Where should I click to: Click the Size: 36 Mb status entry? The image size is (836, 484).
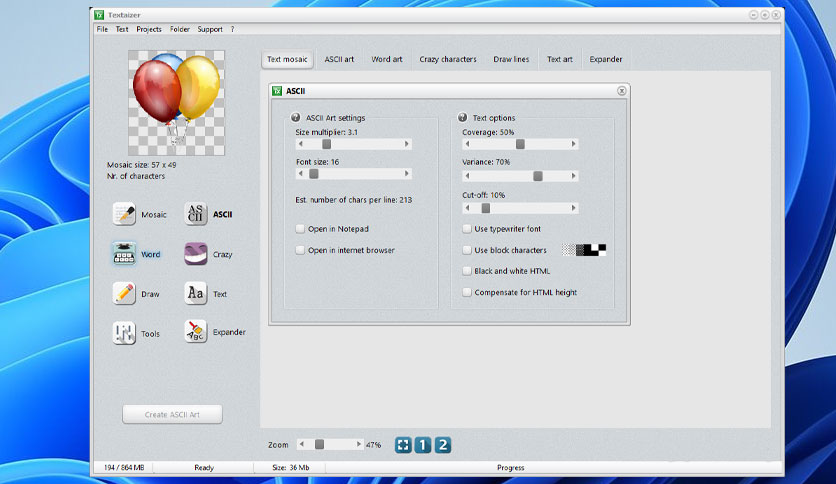[291, 467]
